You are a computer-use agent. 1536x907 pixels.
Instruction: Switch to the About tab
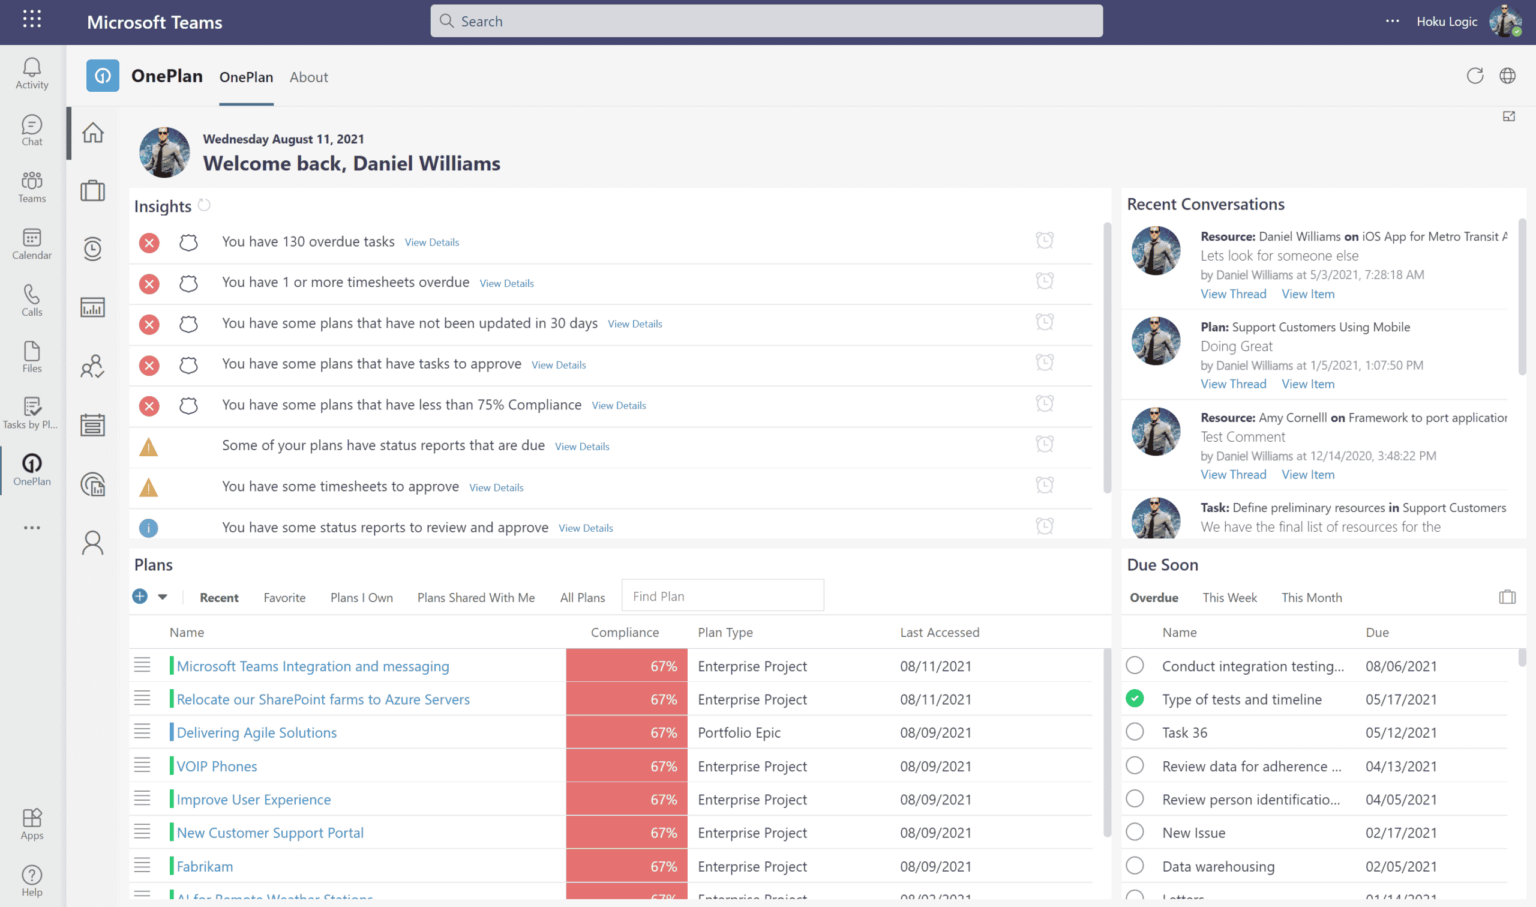point(309,77)
